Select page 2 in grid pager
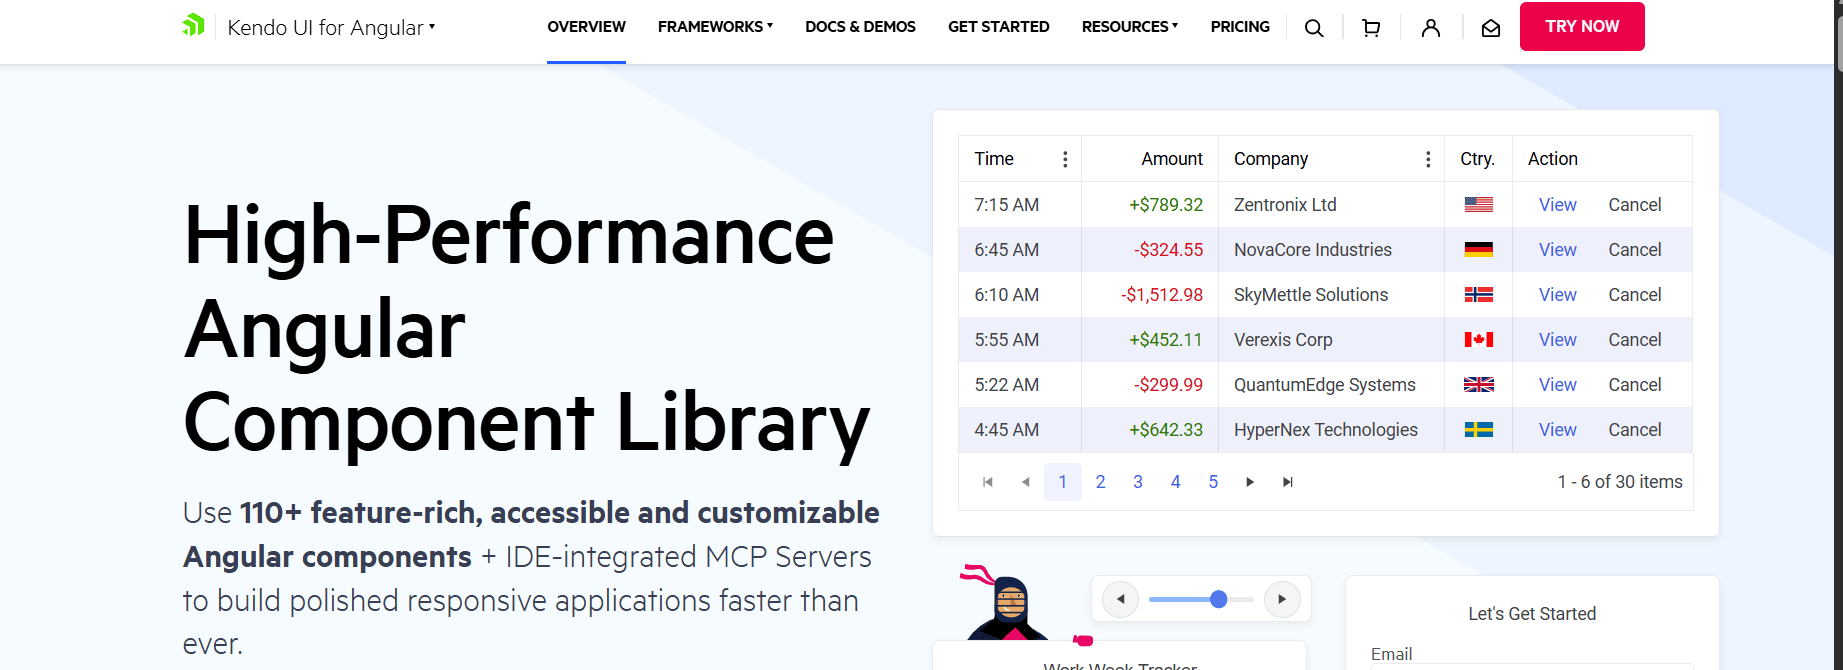Image resolution: width=1843 pixels, height=670 pixels. pyautogui.click(x=1101, y=482)
